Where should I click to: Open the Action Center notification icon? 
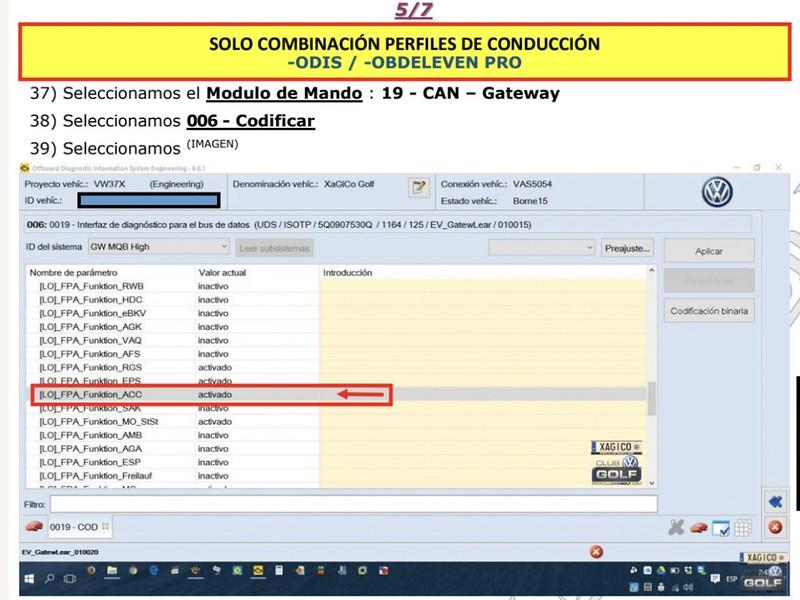tap(715, 579)
